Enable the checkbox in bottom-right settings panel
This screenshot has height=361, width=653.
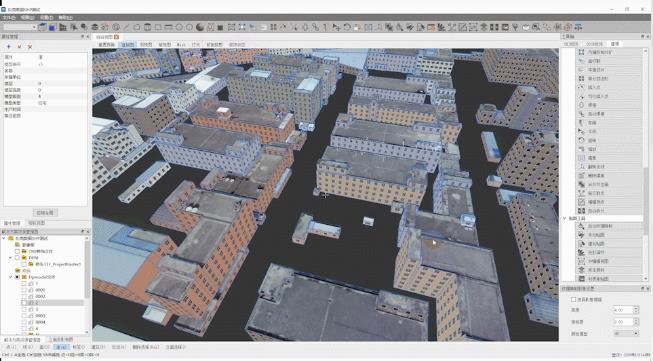[x=573, y=299]
